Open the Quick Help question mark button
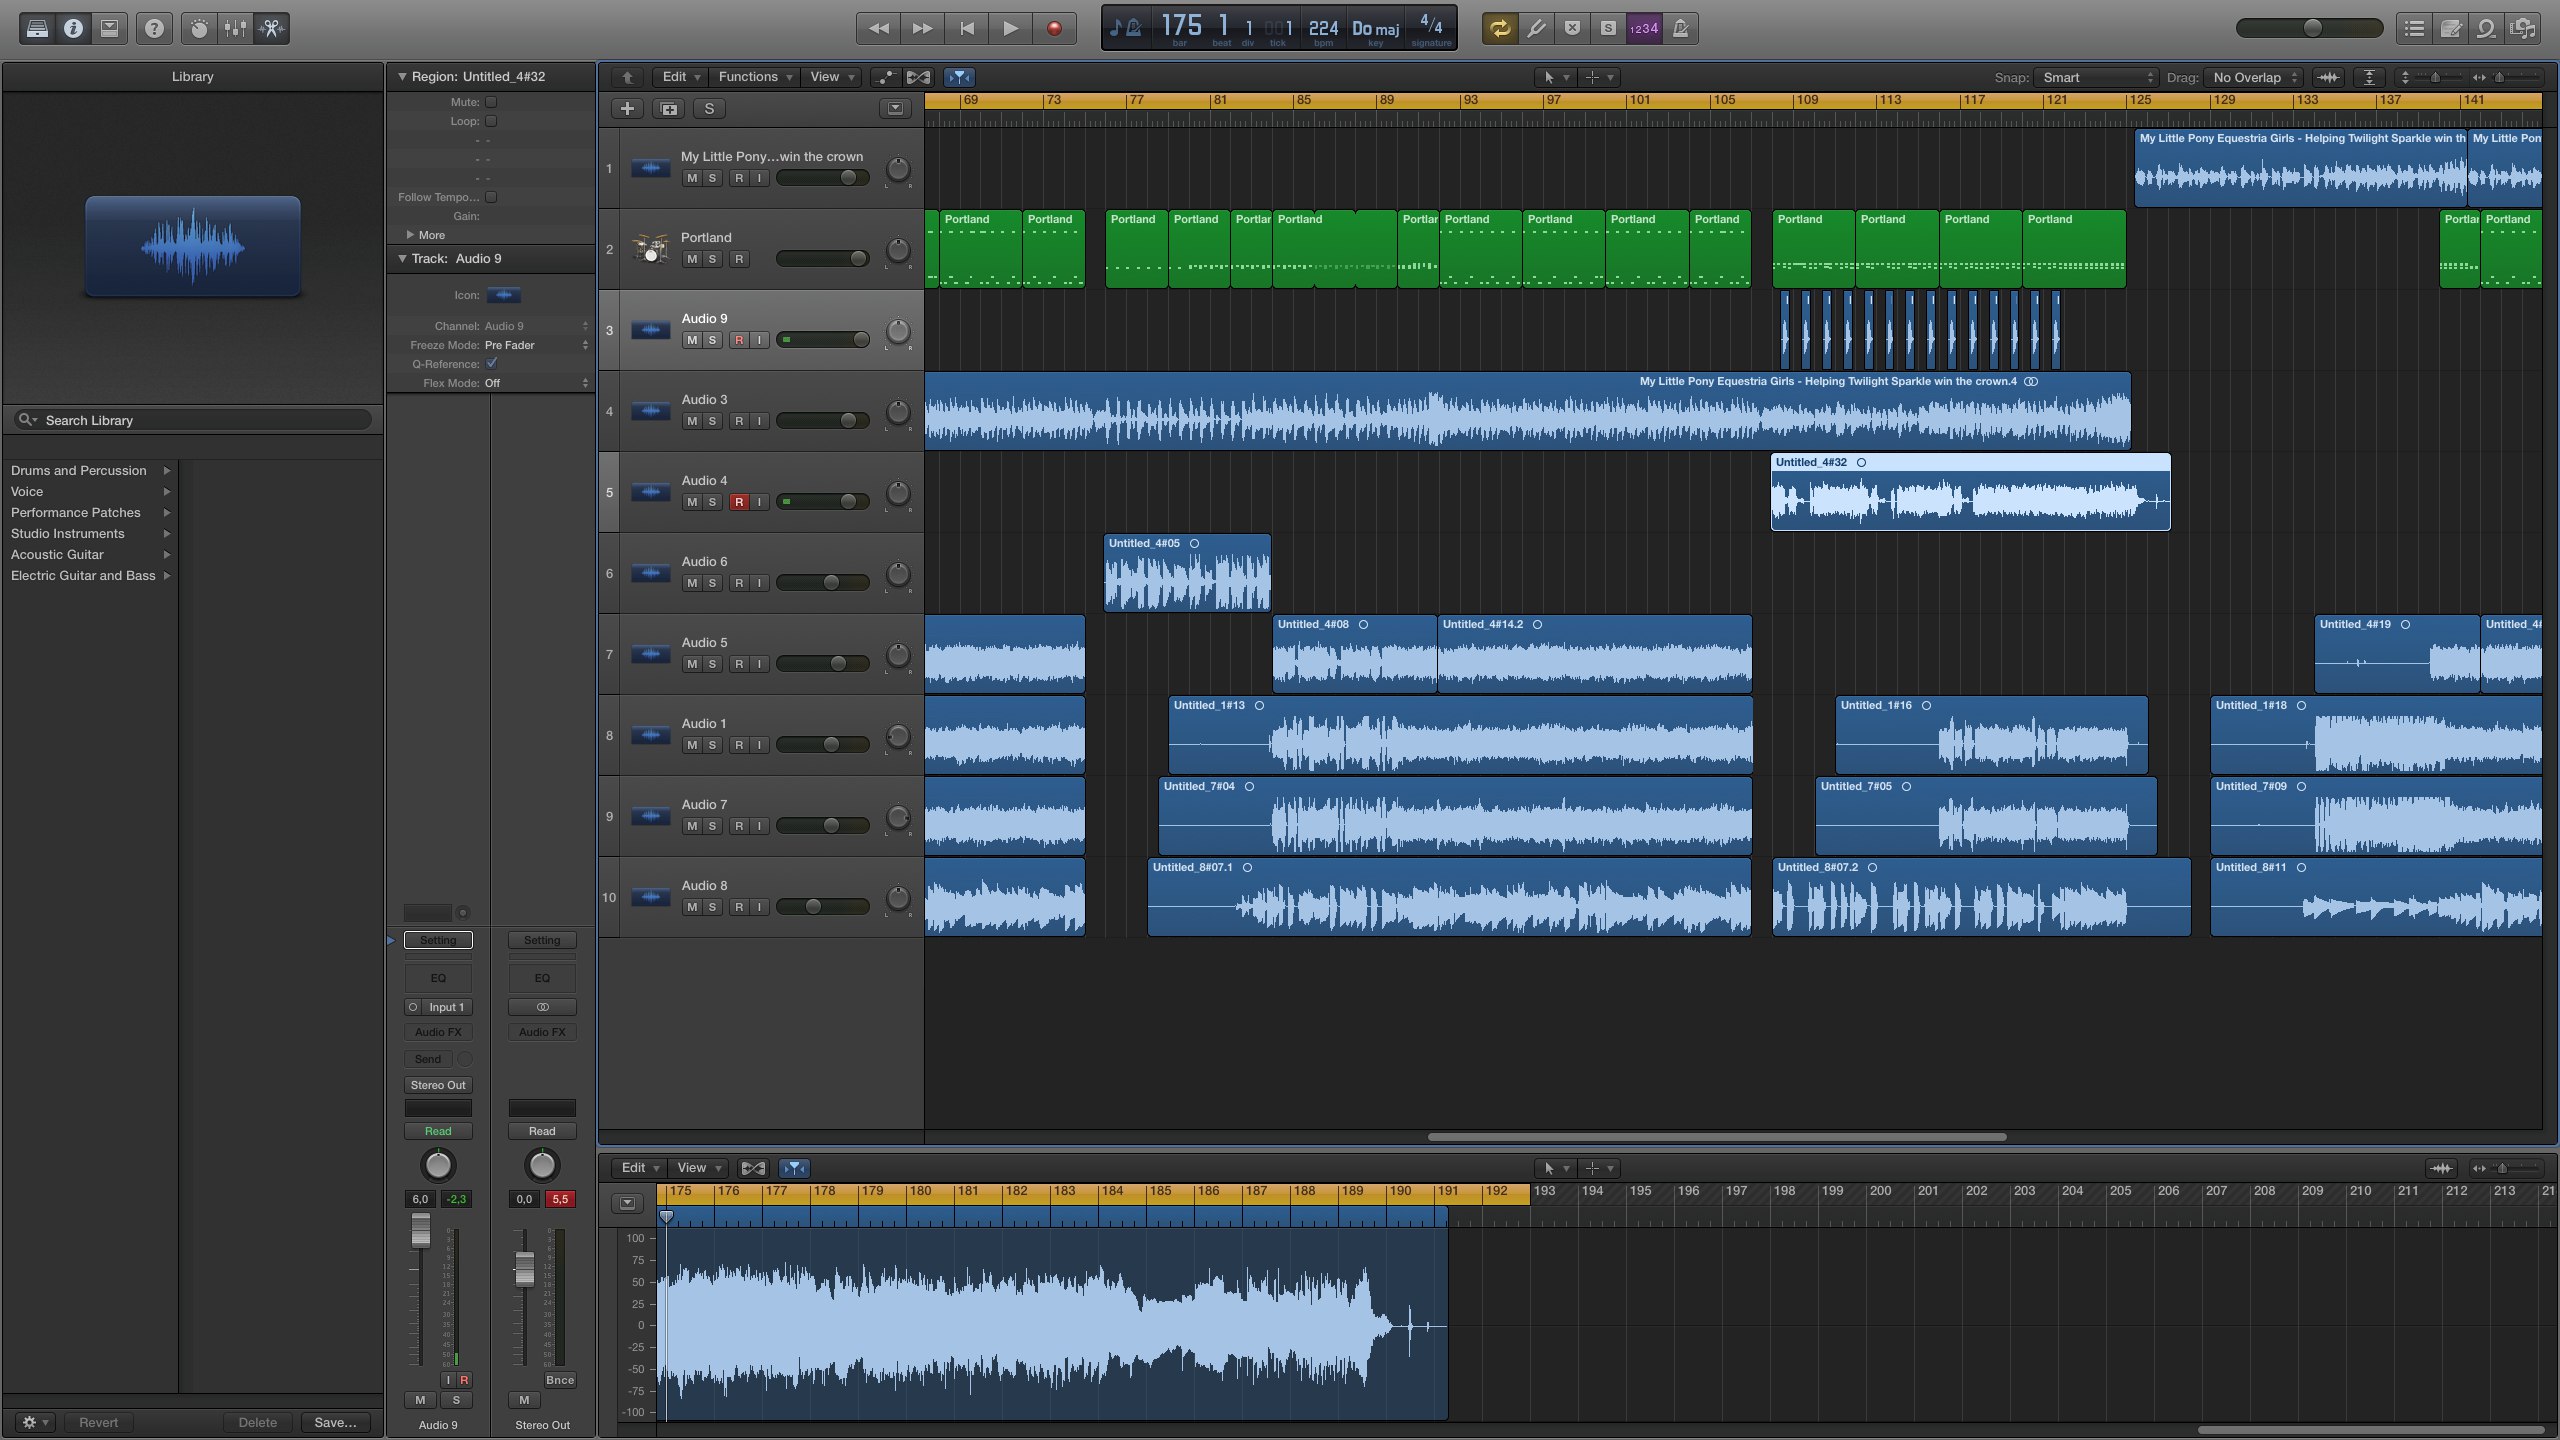Screen dimensions: 2560x1440 click(x=154, y=28)
